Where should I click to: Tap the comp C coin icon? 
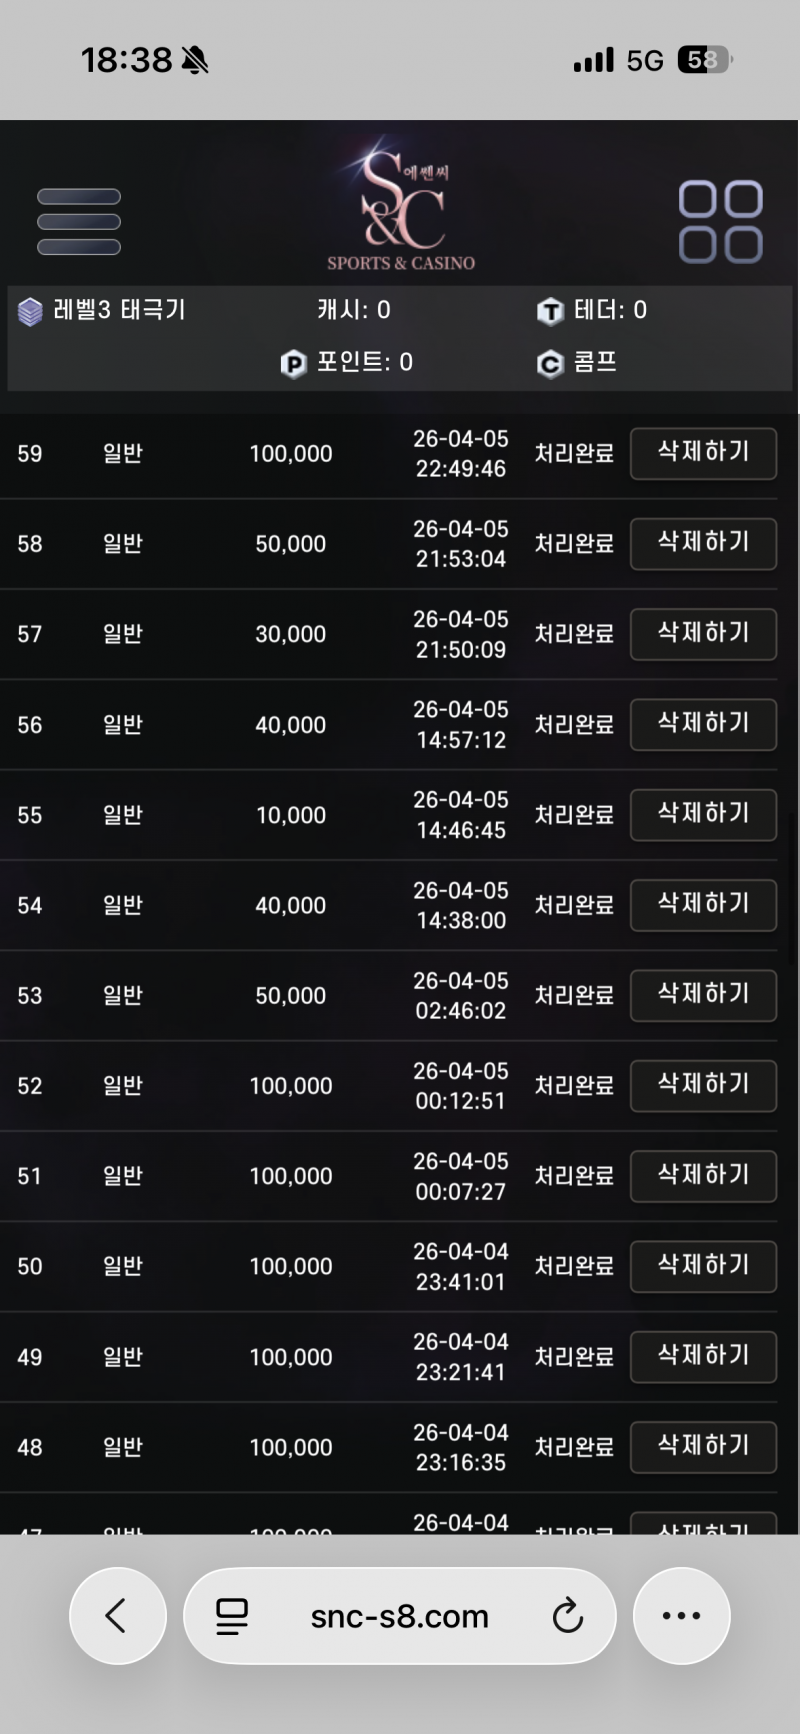coord(550,364)
